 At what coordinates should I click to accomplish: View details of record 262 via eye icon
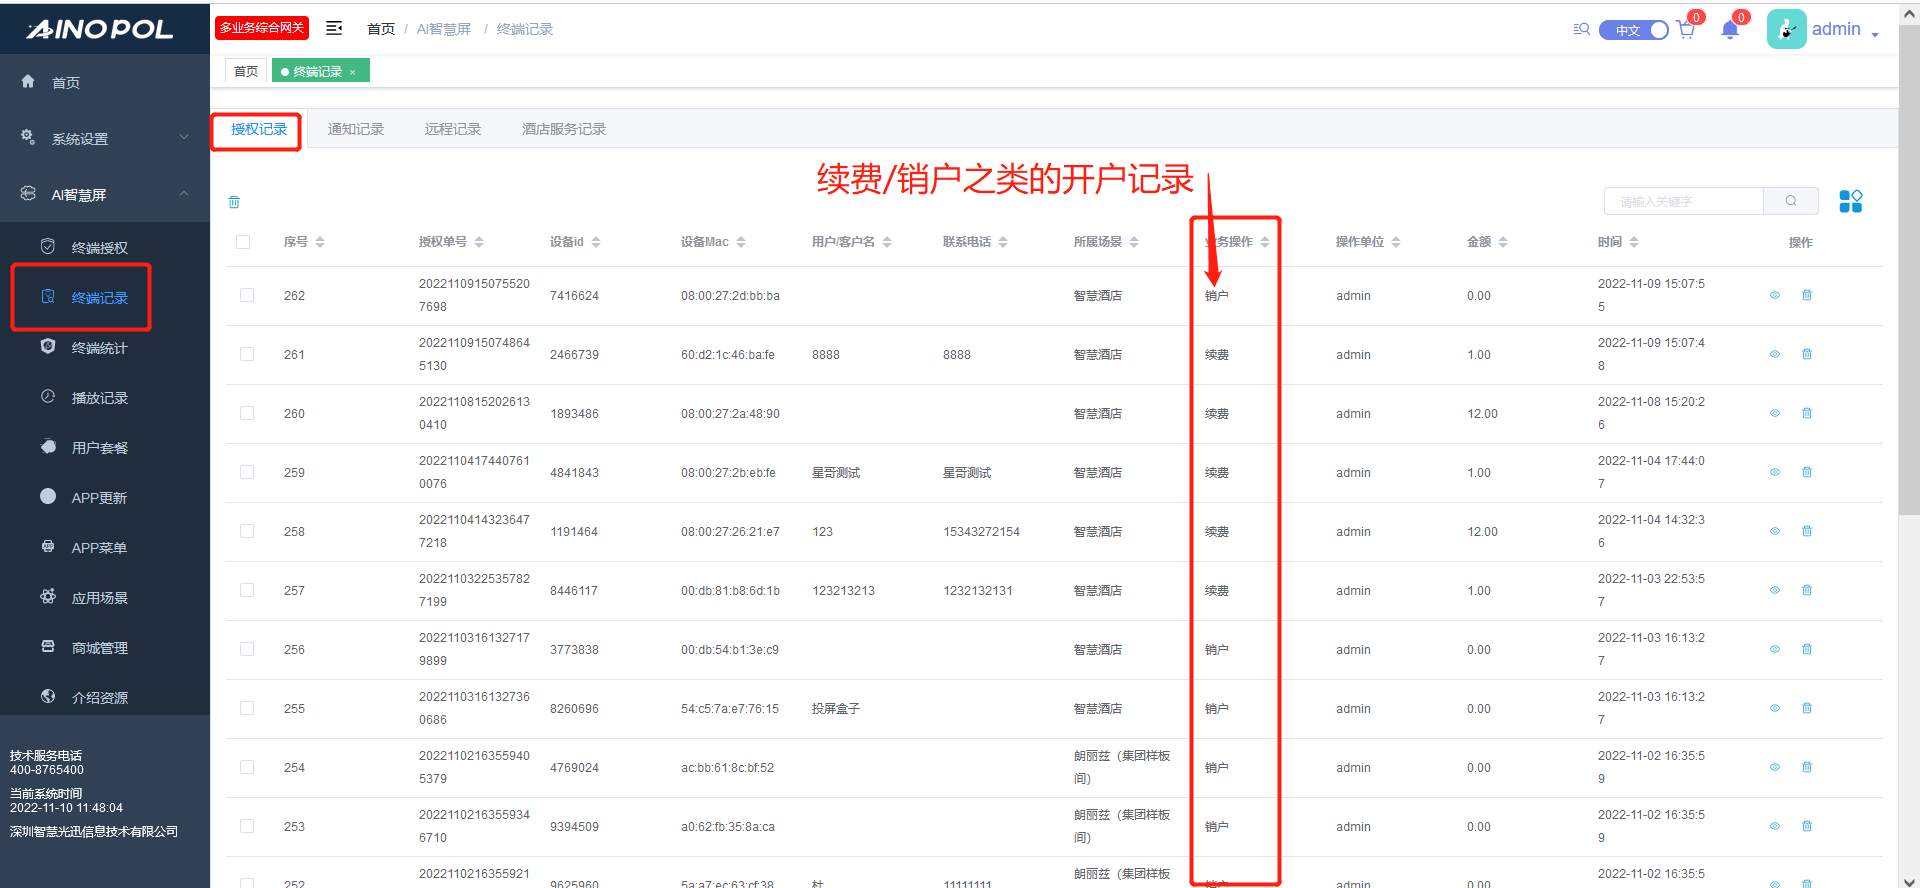[1775, 295]
